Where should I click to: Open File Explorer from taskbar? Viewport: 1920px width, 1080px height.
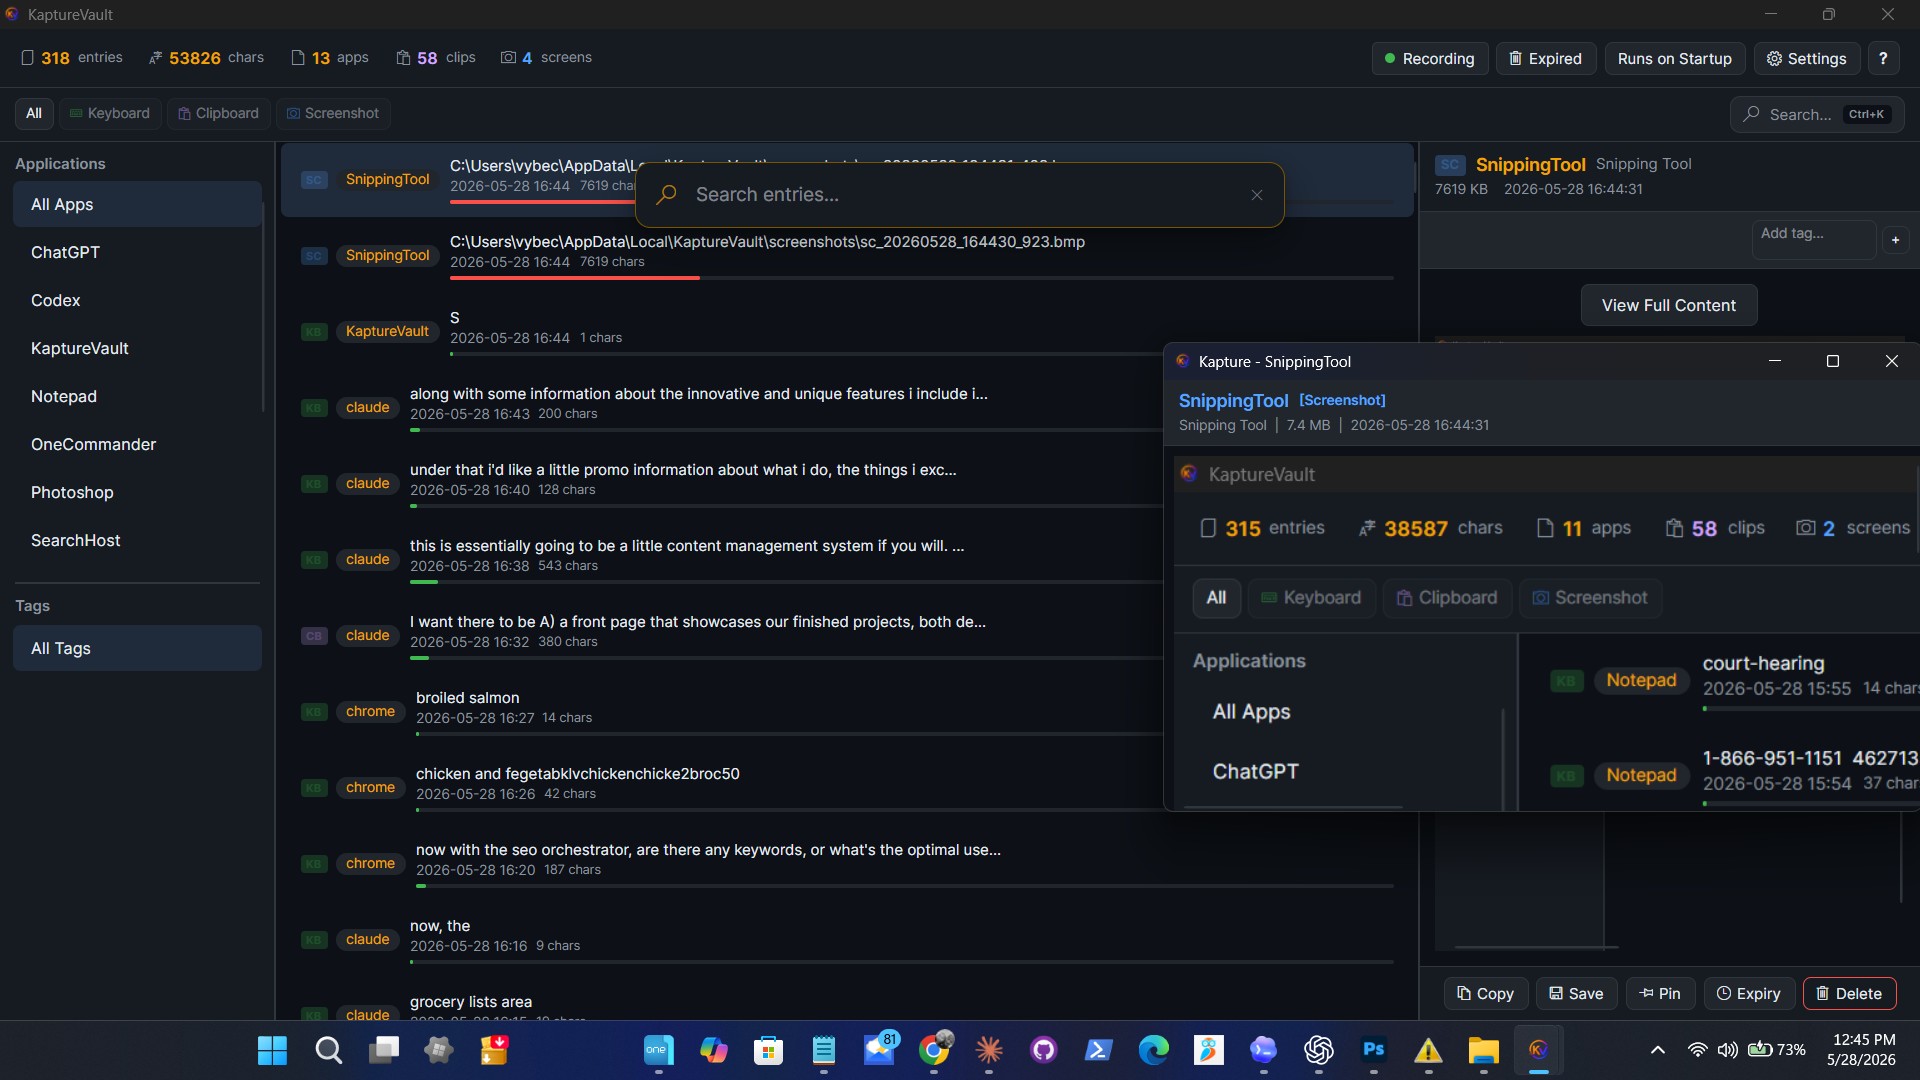point(1484,1050)
